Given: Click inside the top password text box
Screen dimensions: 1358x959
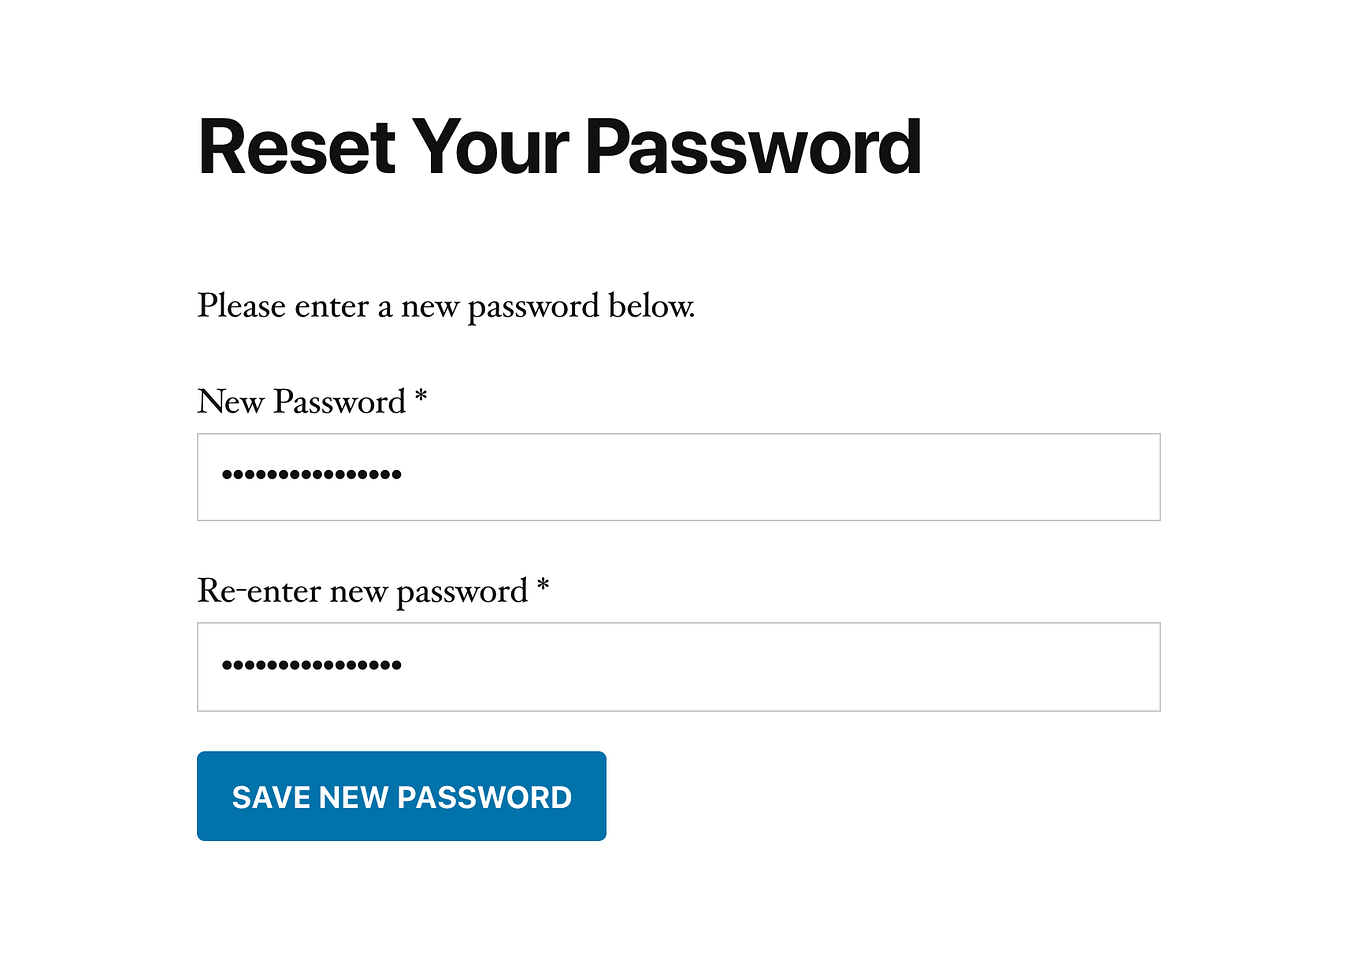Looking at the screenshot, I should coord(679,477).
